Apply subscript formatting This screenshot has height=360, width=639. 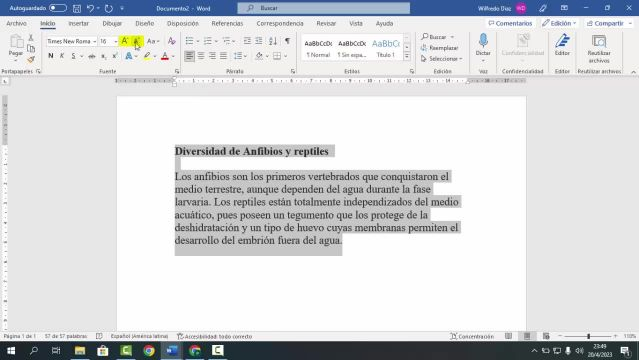(104, 56)
